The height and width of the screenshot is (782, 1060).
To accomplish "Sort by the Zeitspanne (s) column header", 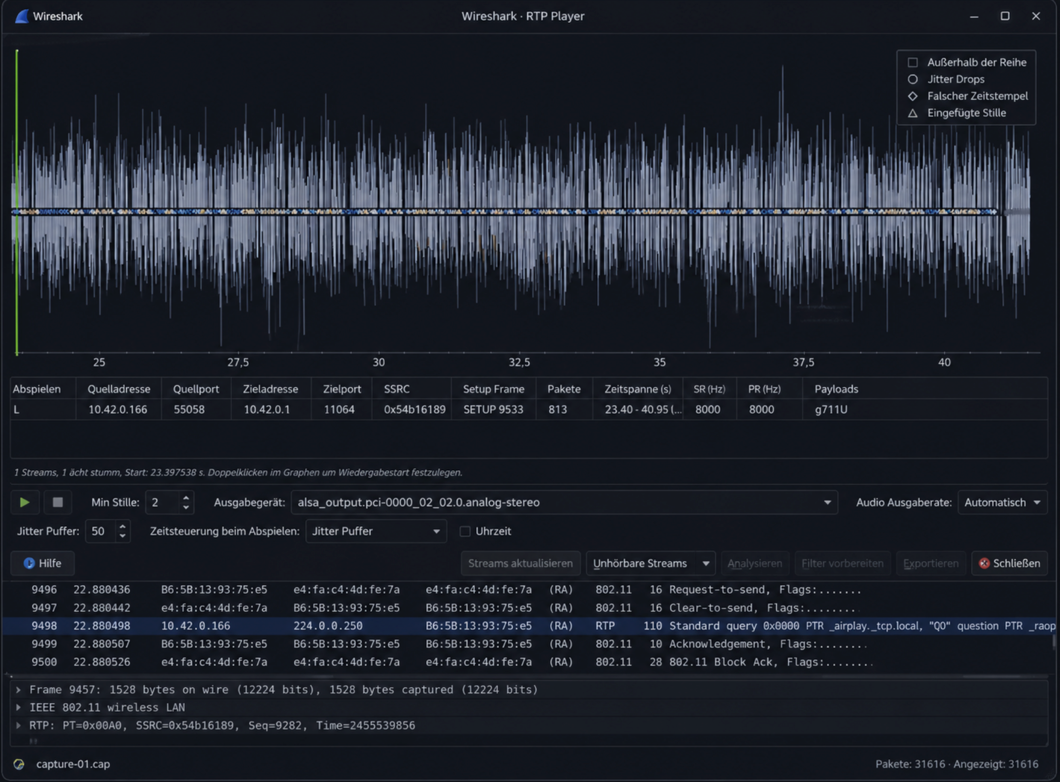I will point(637,389).
